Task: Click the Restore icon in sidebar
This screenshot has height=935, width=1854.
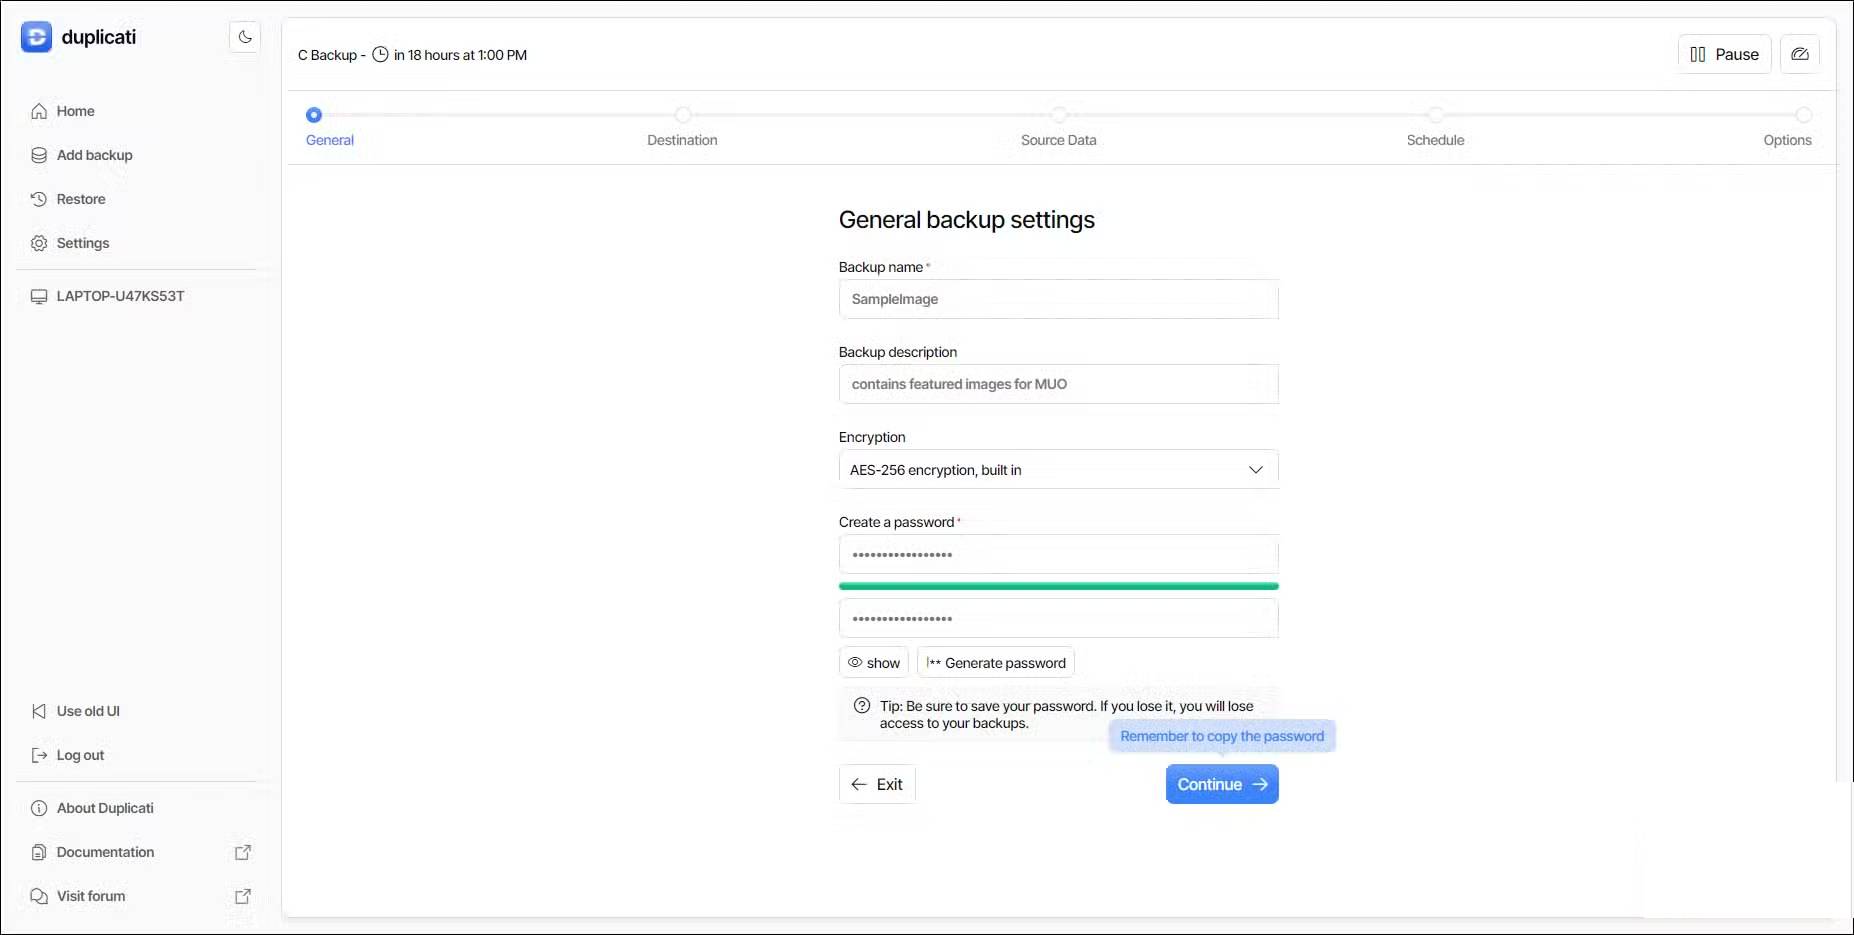Action: tap(39, 199)
